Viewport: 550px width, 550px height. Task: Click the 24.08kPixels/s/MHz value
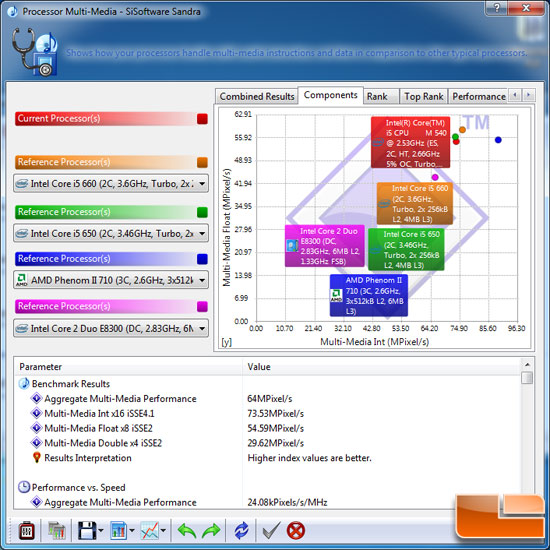click(x=287, y=502)
